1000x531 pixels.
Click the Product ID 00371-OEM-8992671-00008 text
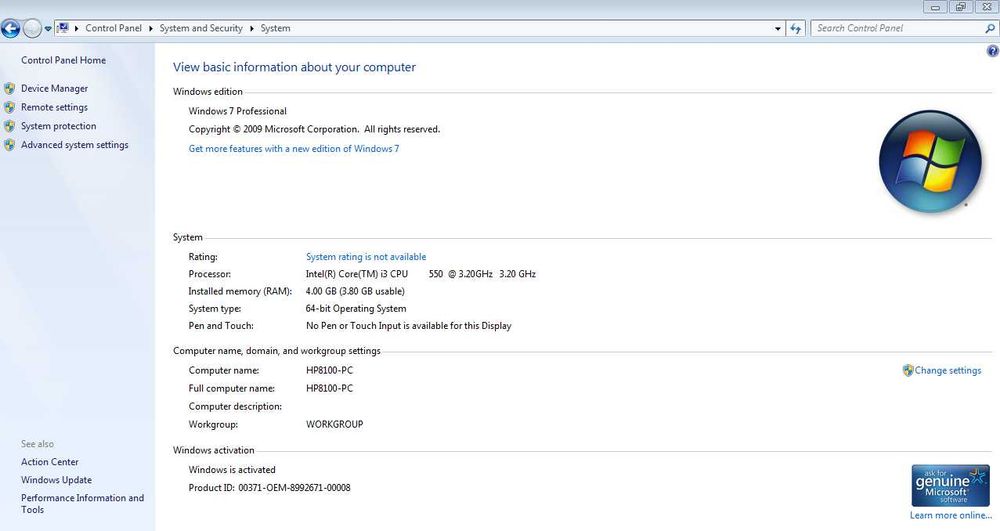tap(269, 488)
